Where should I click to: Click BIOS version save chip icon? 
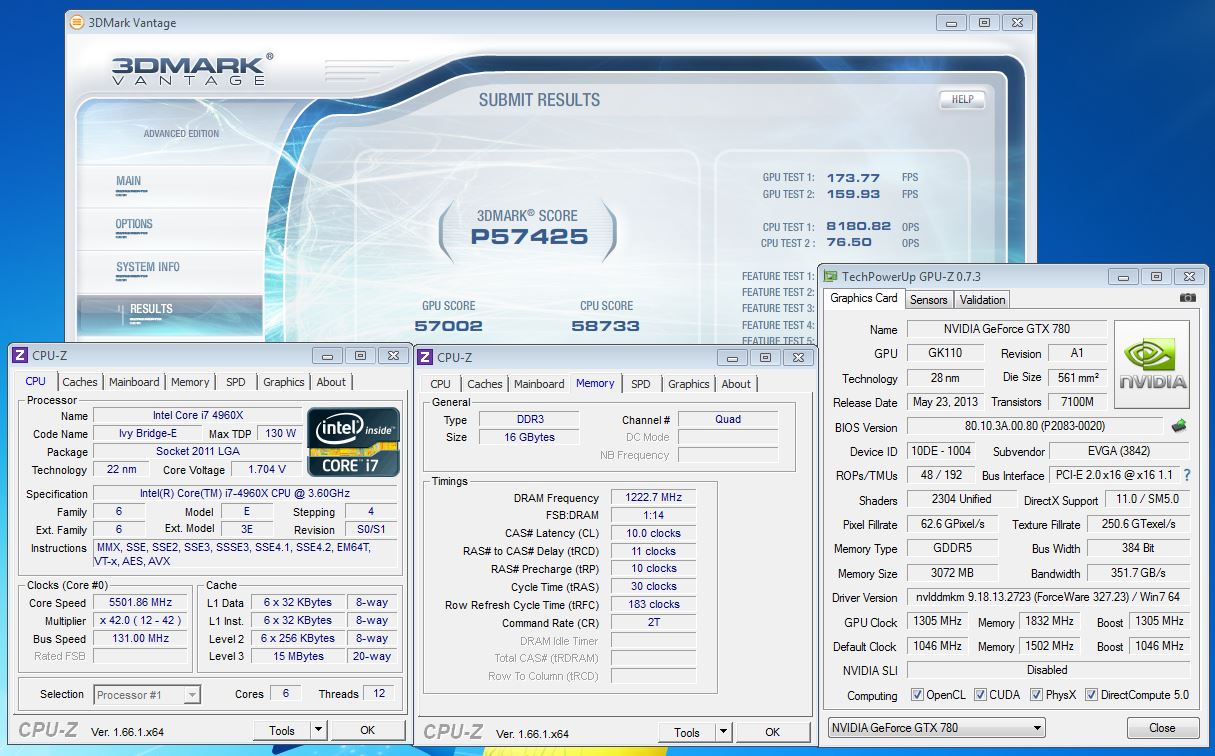coord(1179,426)
